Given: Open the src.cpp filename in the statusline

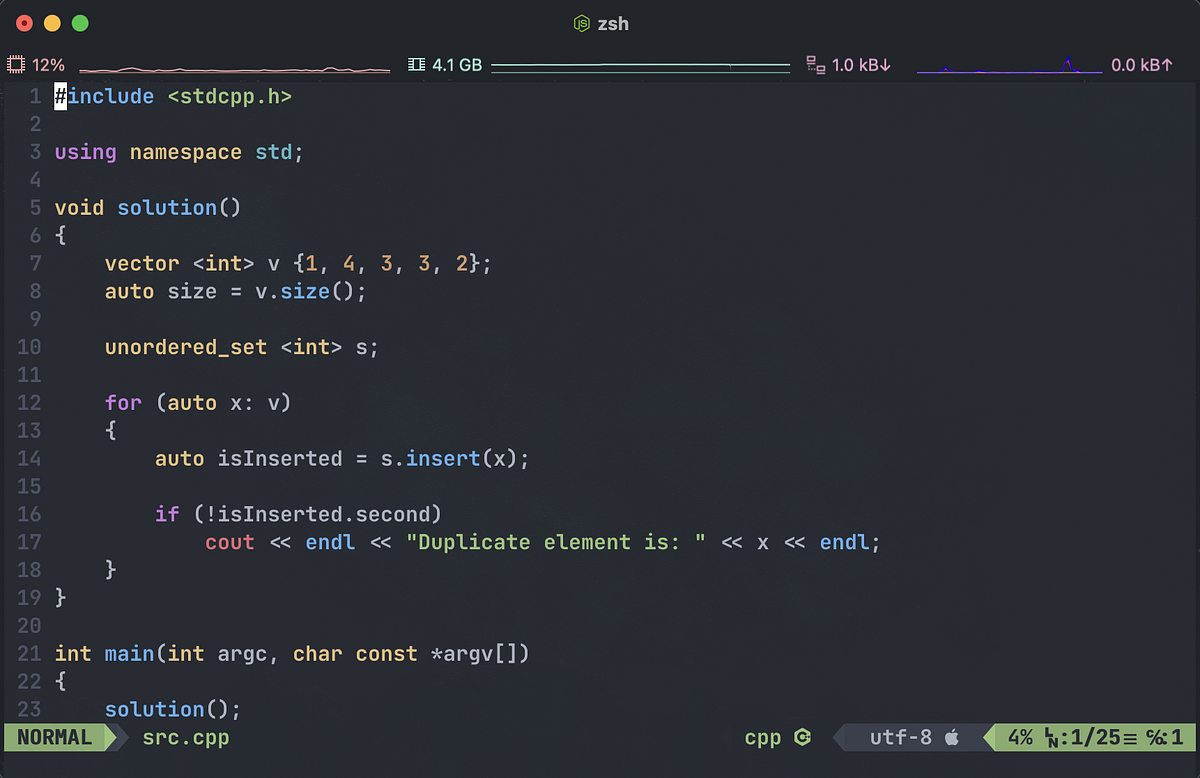Looking at the screenshot, I should tap(185, 737).
